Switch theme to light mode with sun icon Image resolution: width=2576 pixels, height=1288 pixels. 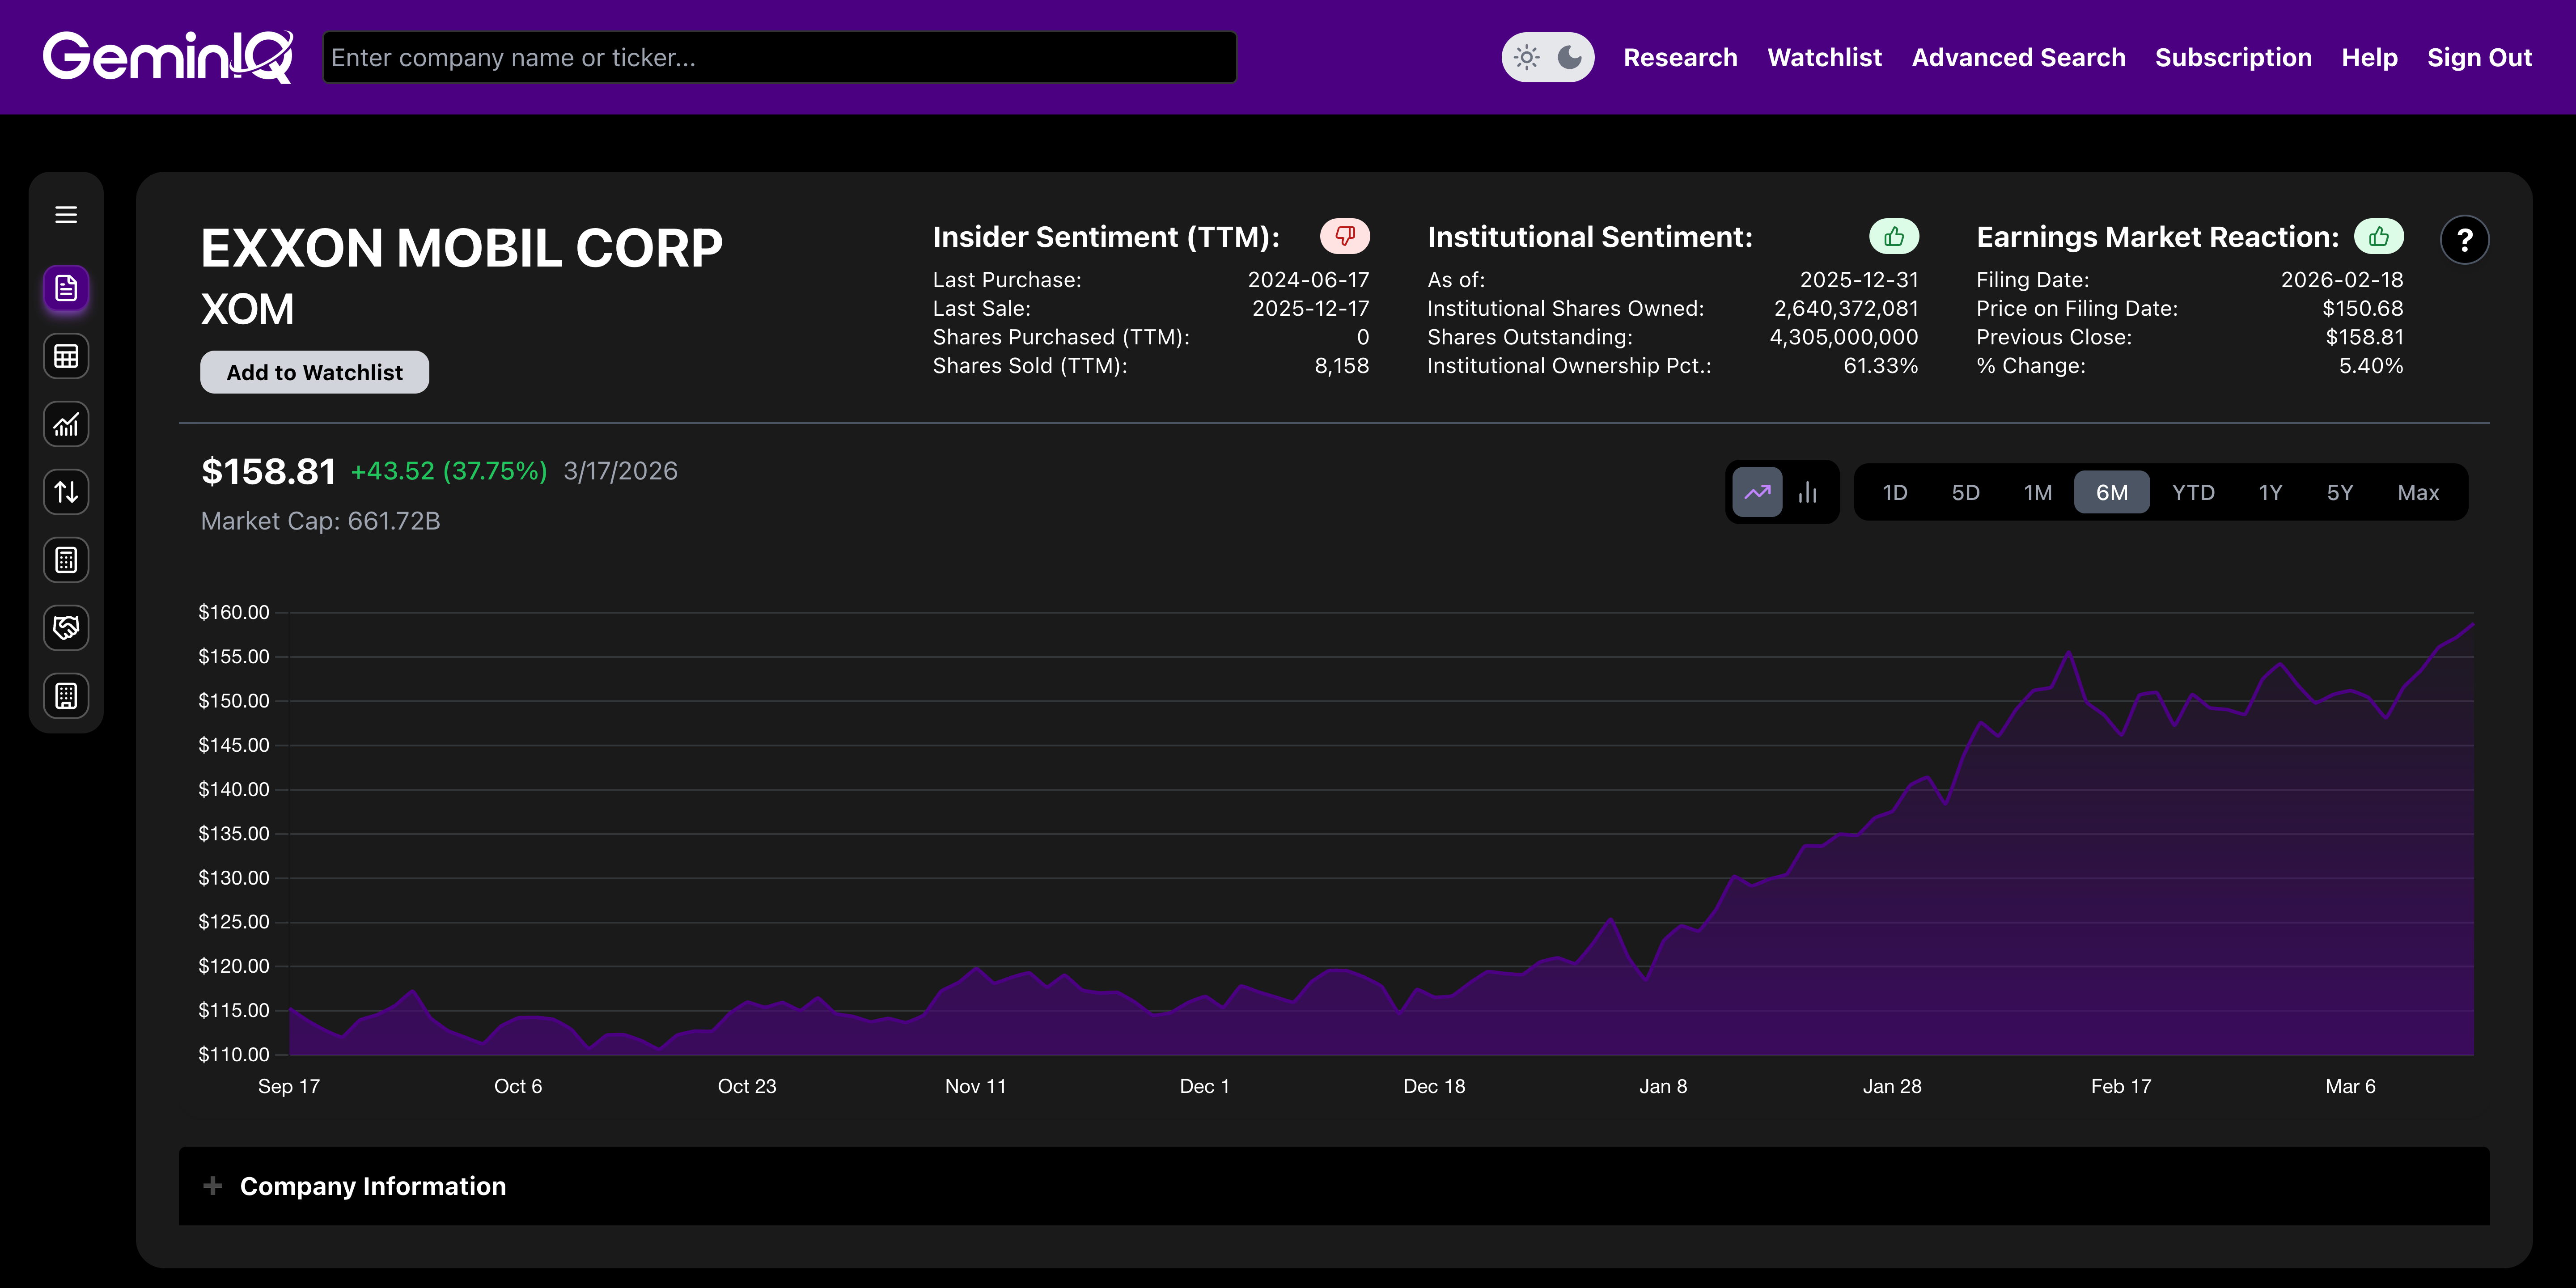tap(1527, 57)
